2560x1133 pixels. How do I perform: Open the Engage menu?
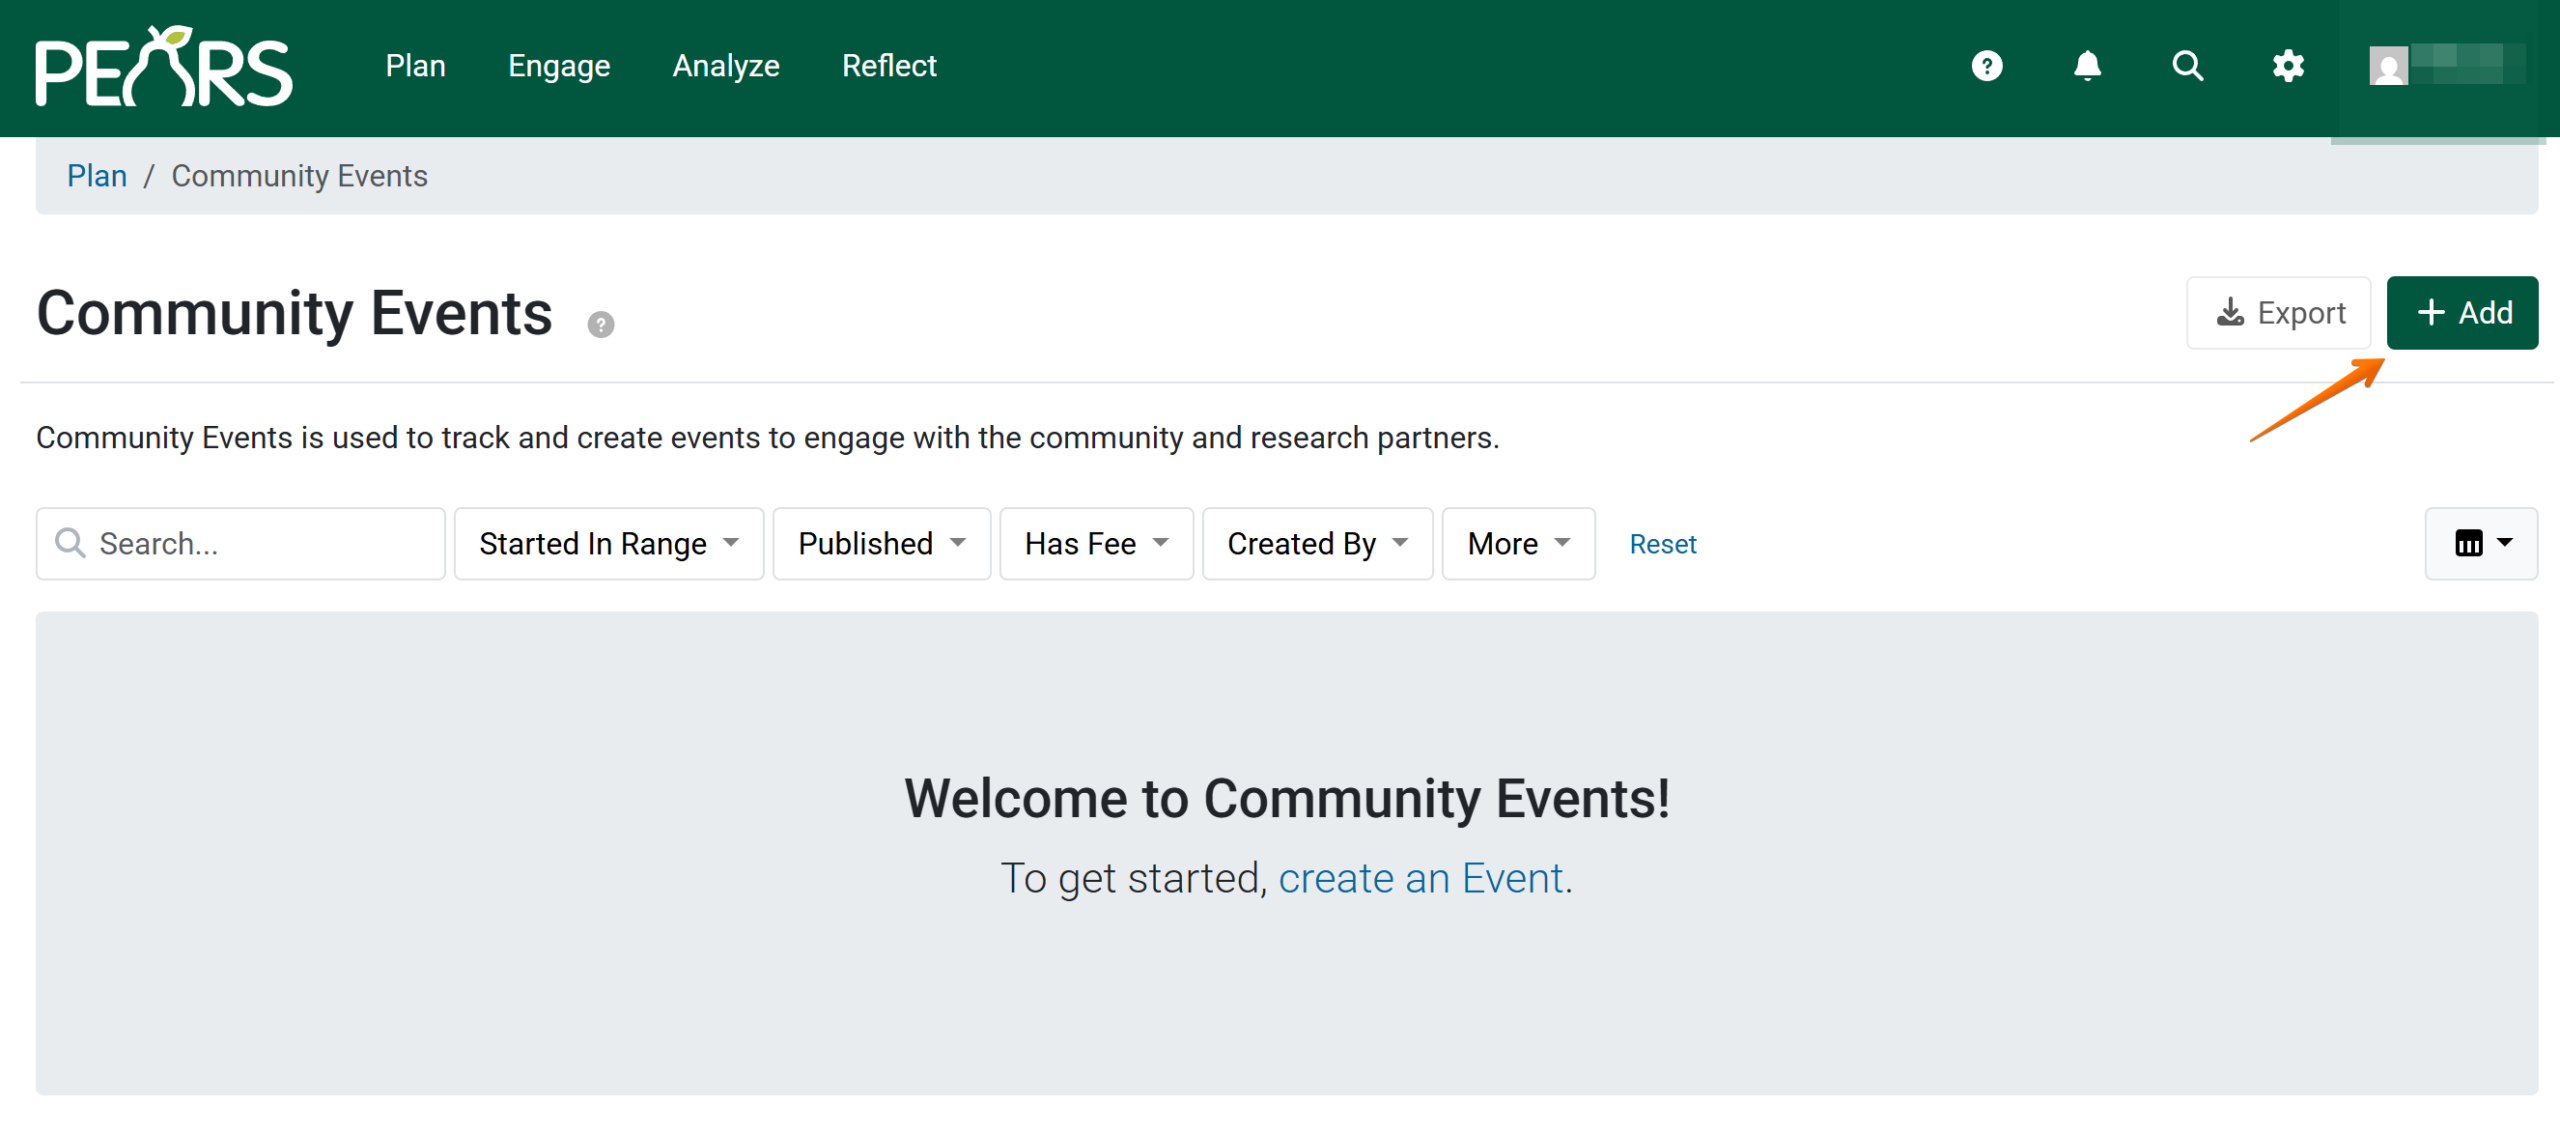click(558, 66)
